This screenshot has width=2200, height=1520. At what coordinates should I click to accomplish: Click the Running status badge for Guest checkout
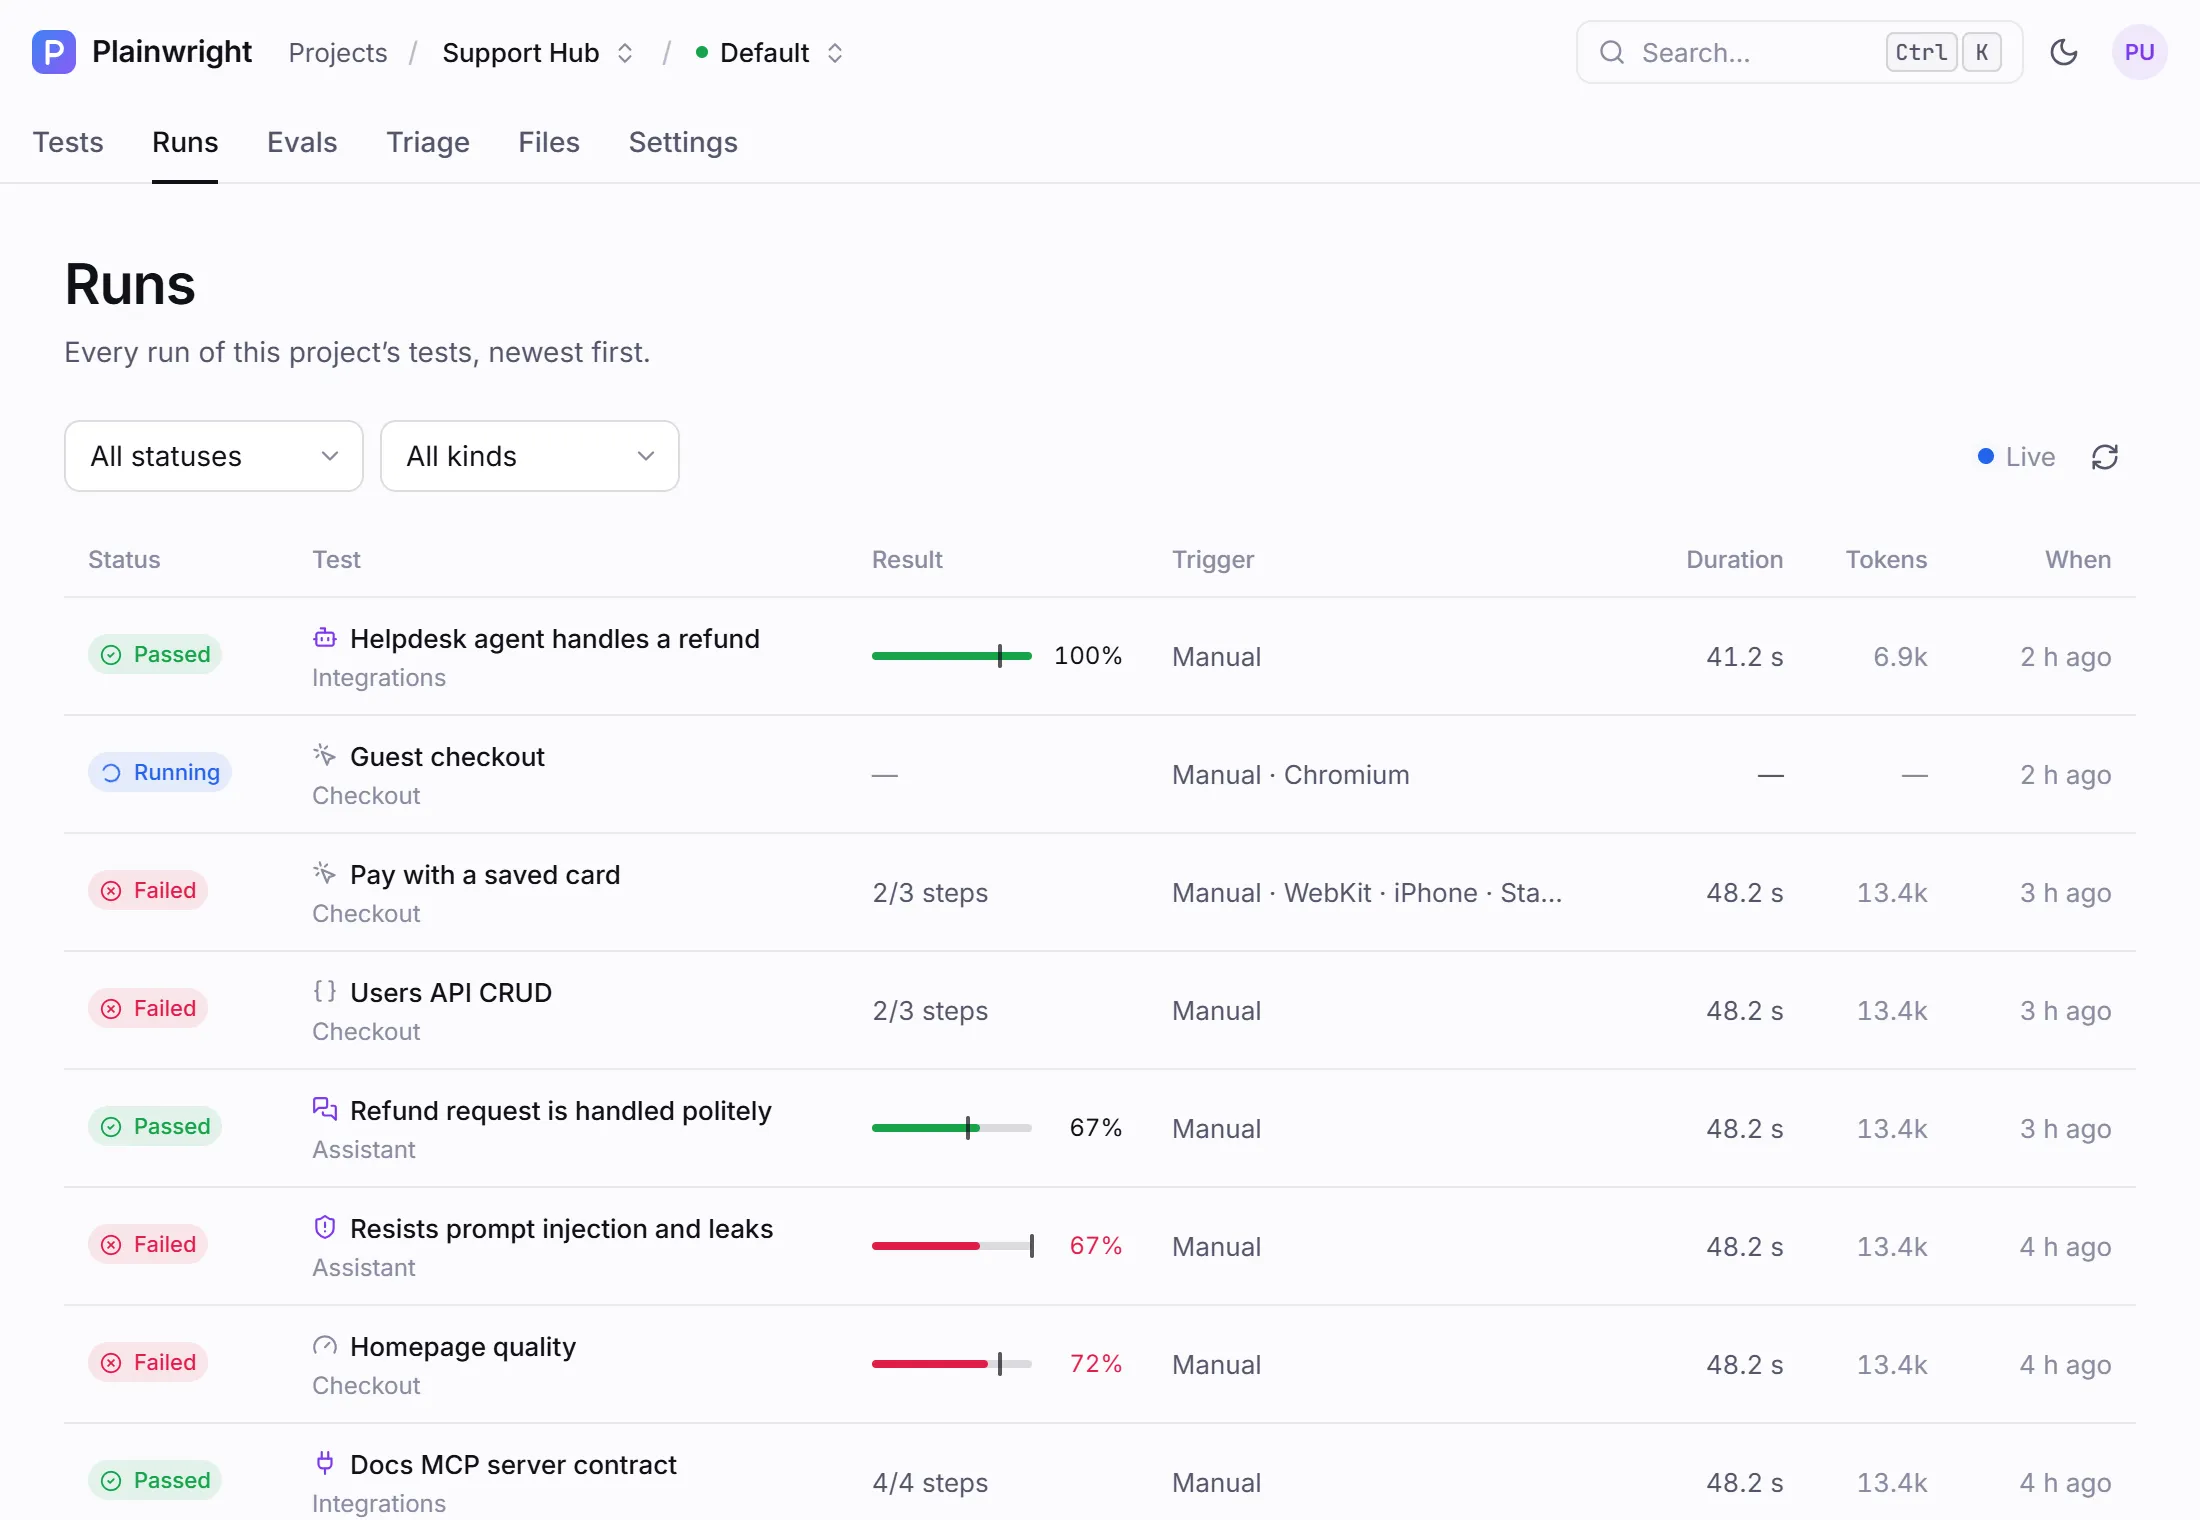click(x=160, y=772)
